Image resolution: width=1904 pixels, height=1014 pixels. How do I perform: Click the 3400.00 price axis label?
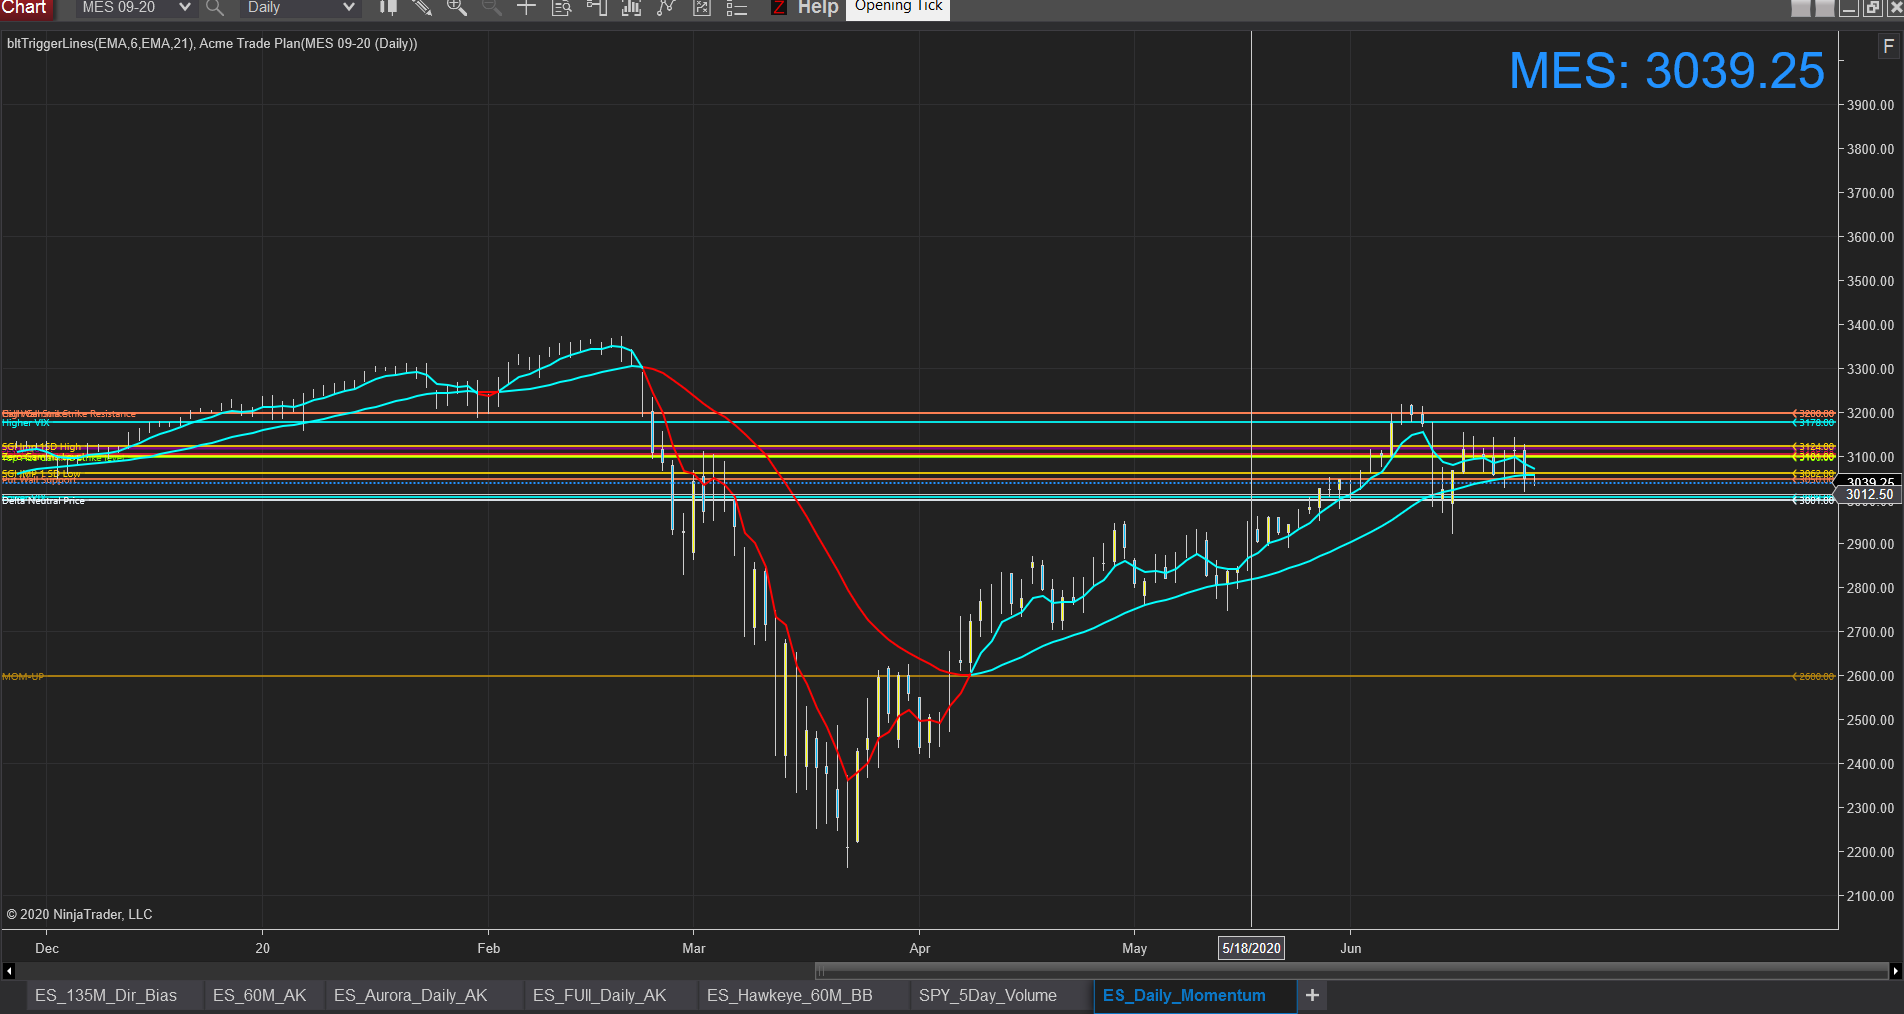point(1870,325)
